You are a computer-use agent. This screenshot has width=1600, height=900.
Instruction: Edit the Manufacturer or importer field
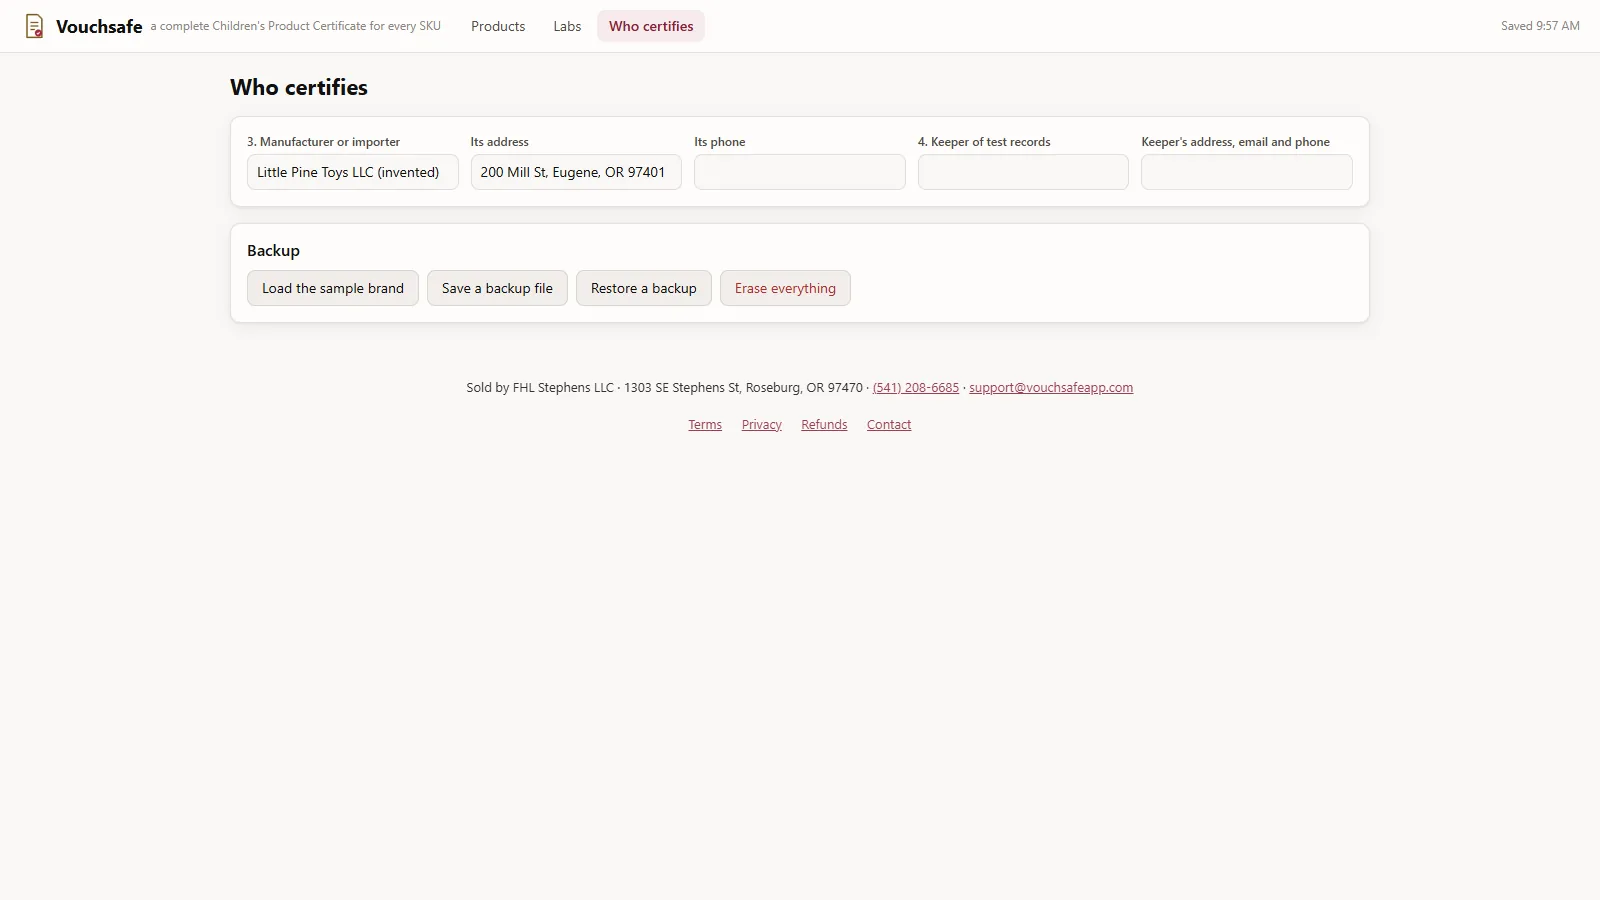(352, 172)
